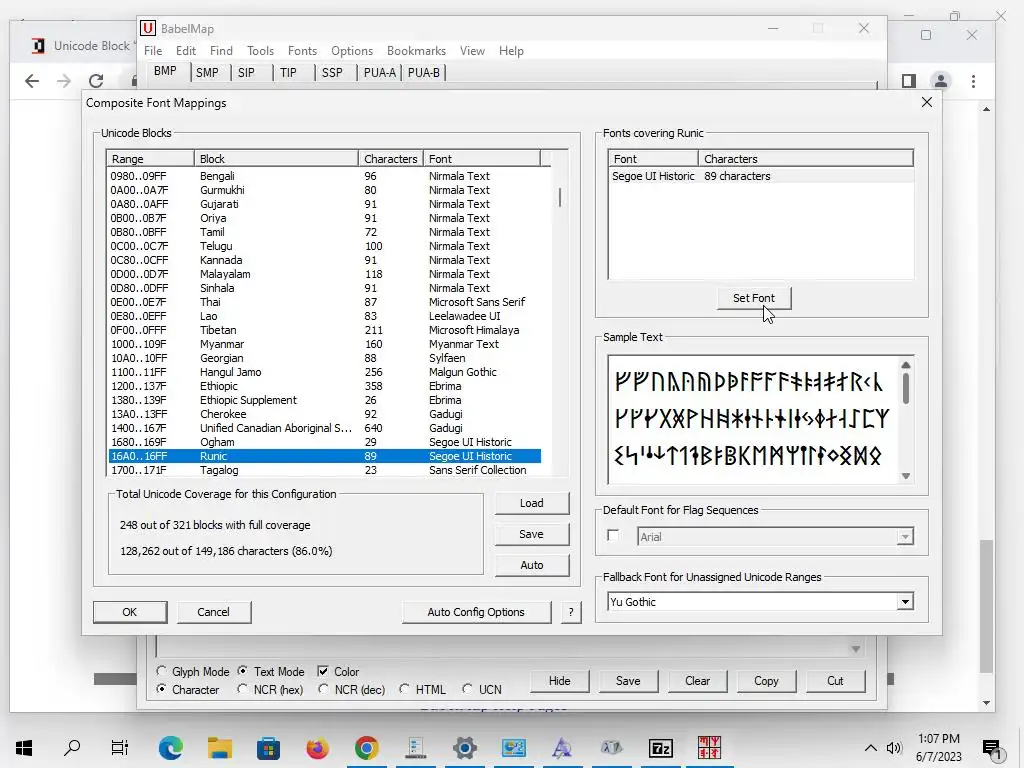Click Sample Text scroll down arrow
Screen dimensions: 1024x768
(x=906, y=475)
